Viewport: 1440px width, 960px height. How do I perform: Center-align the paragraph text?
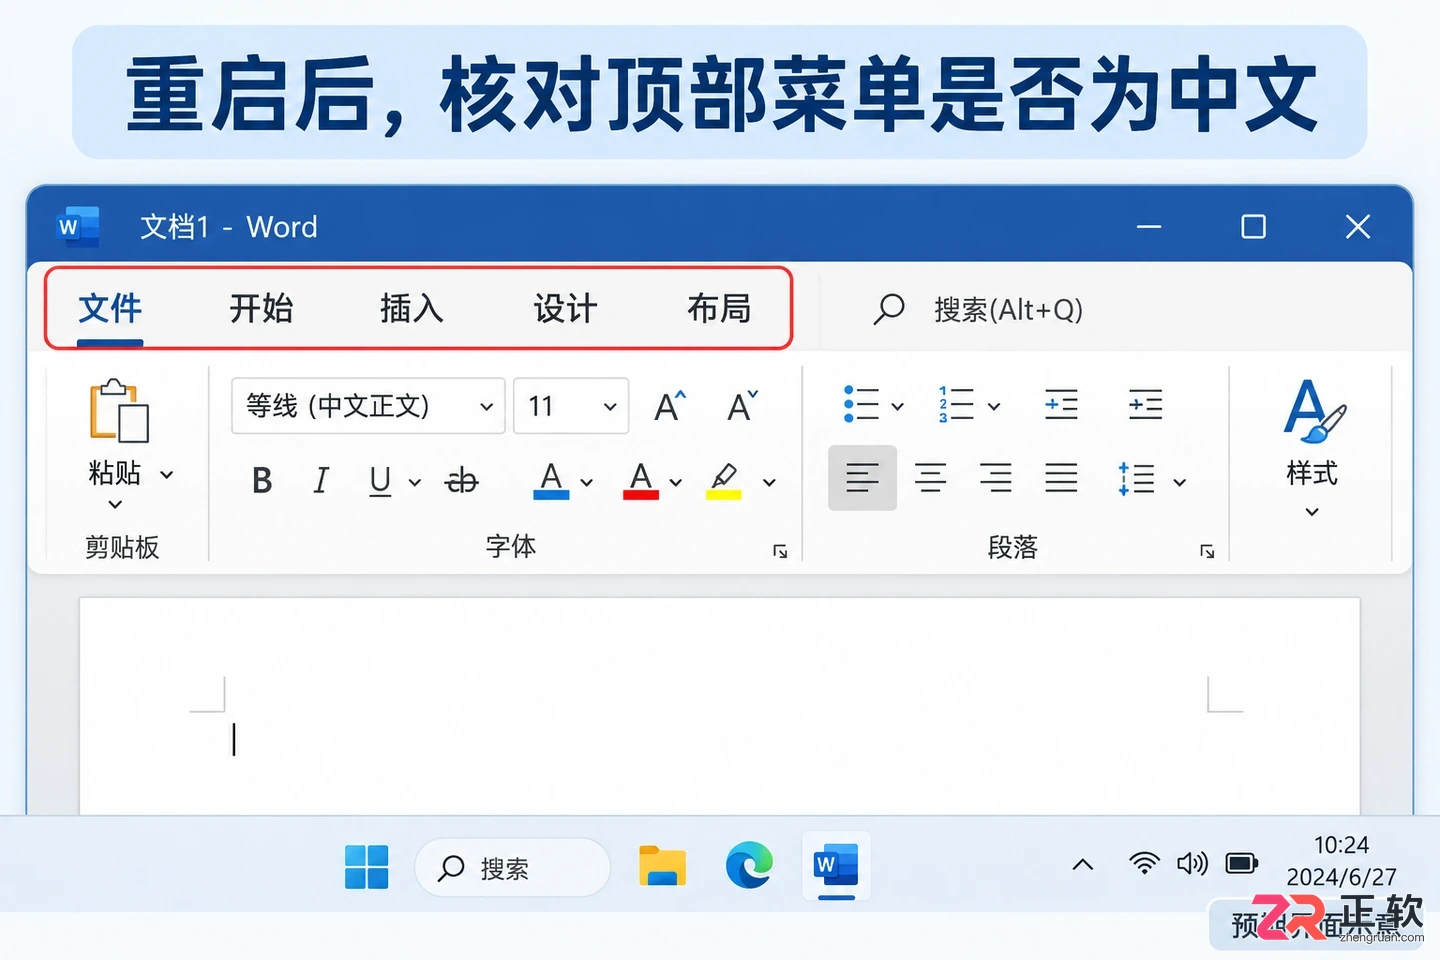pos(930,479)
